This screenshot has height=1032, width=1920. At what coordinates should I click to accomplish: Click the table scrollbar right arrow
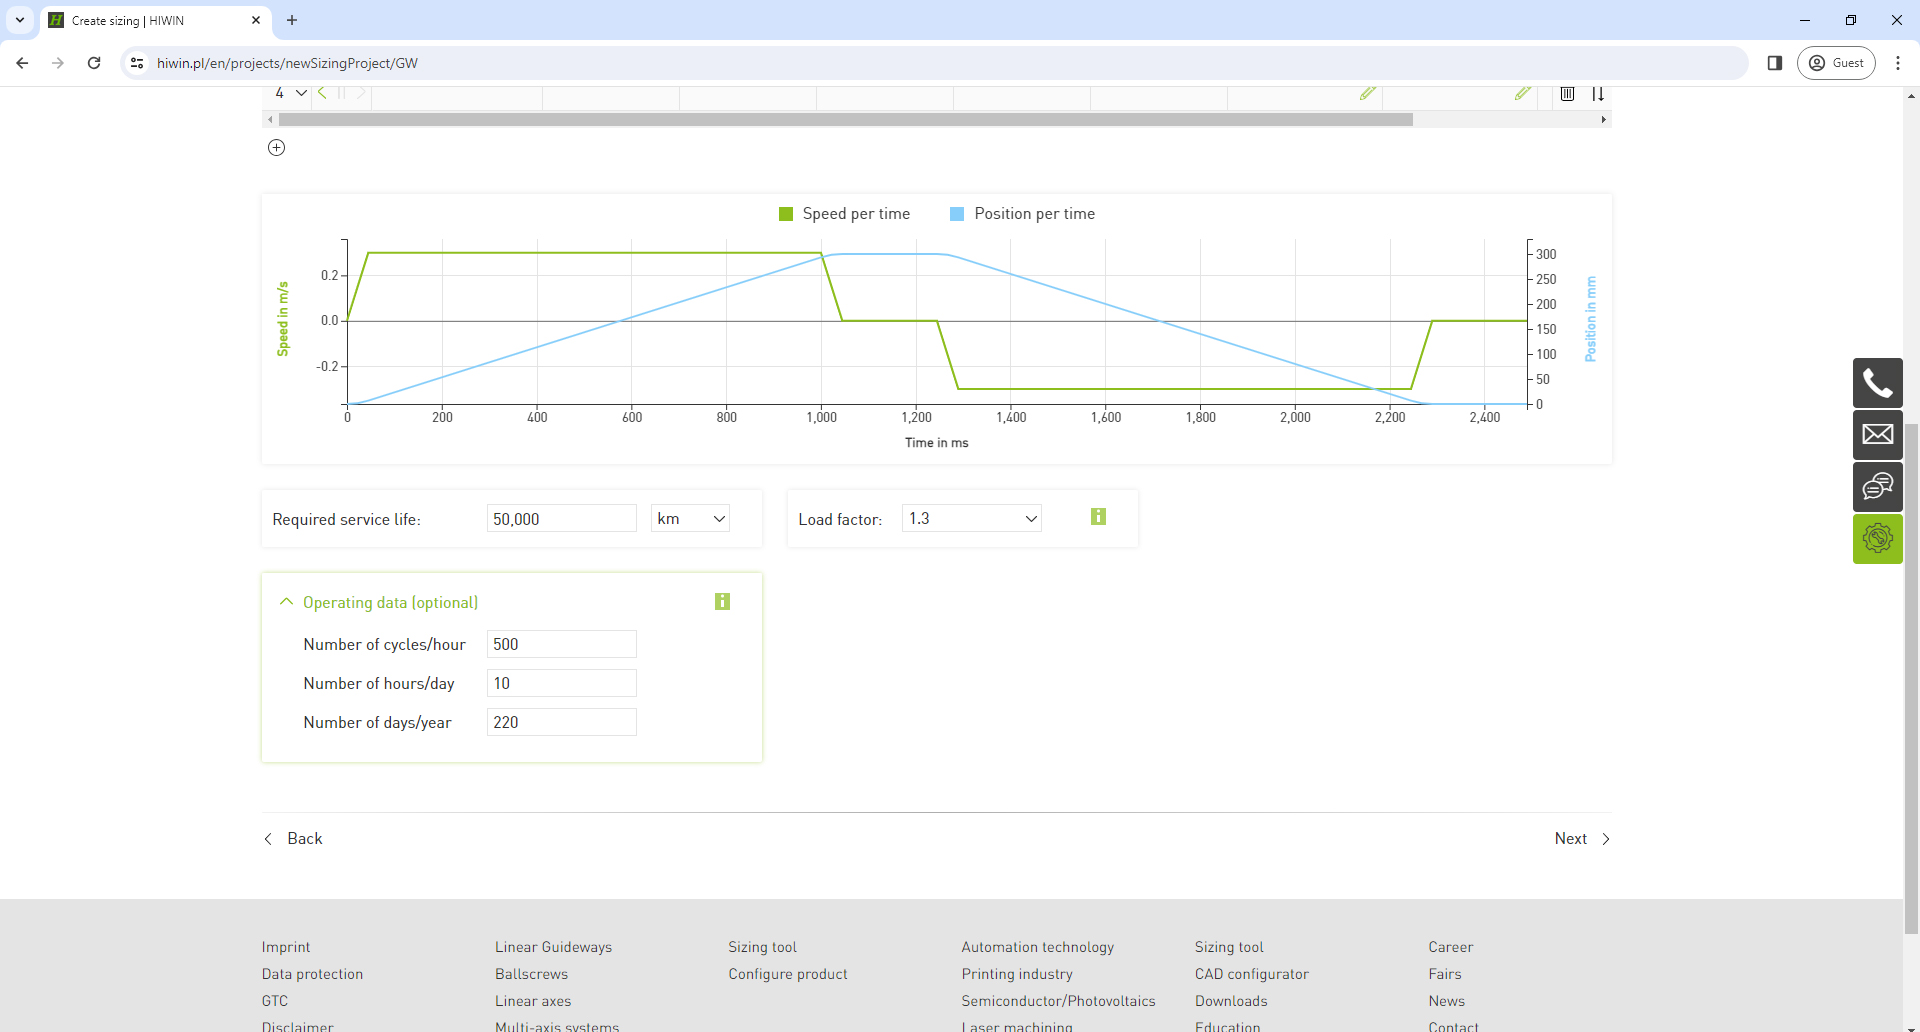(1604, 120)
